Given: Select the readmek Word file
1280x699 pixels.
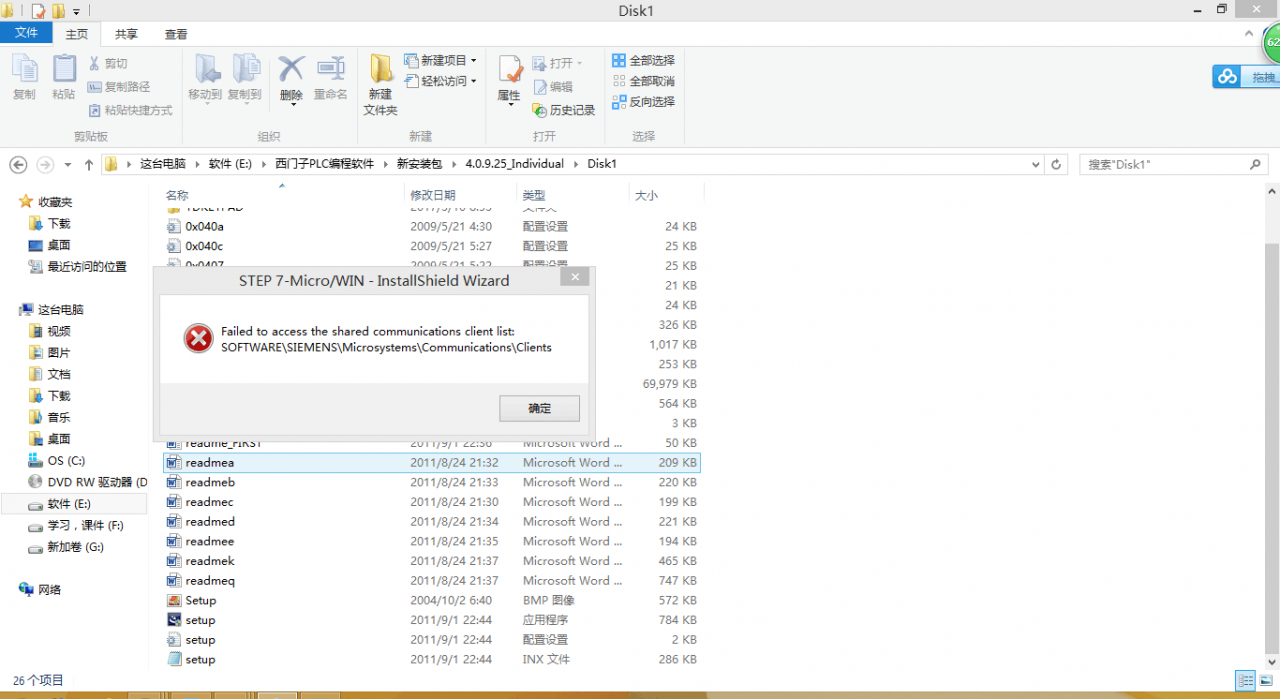Looking at the screenshot, I should (431, 561).
